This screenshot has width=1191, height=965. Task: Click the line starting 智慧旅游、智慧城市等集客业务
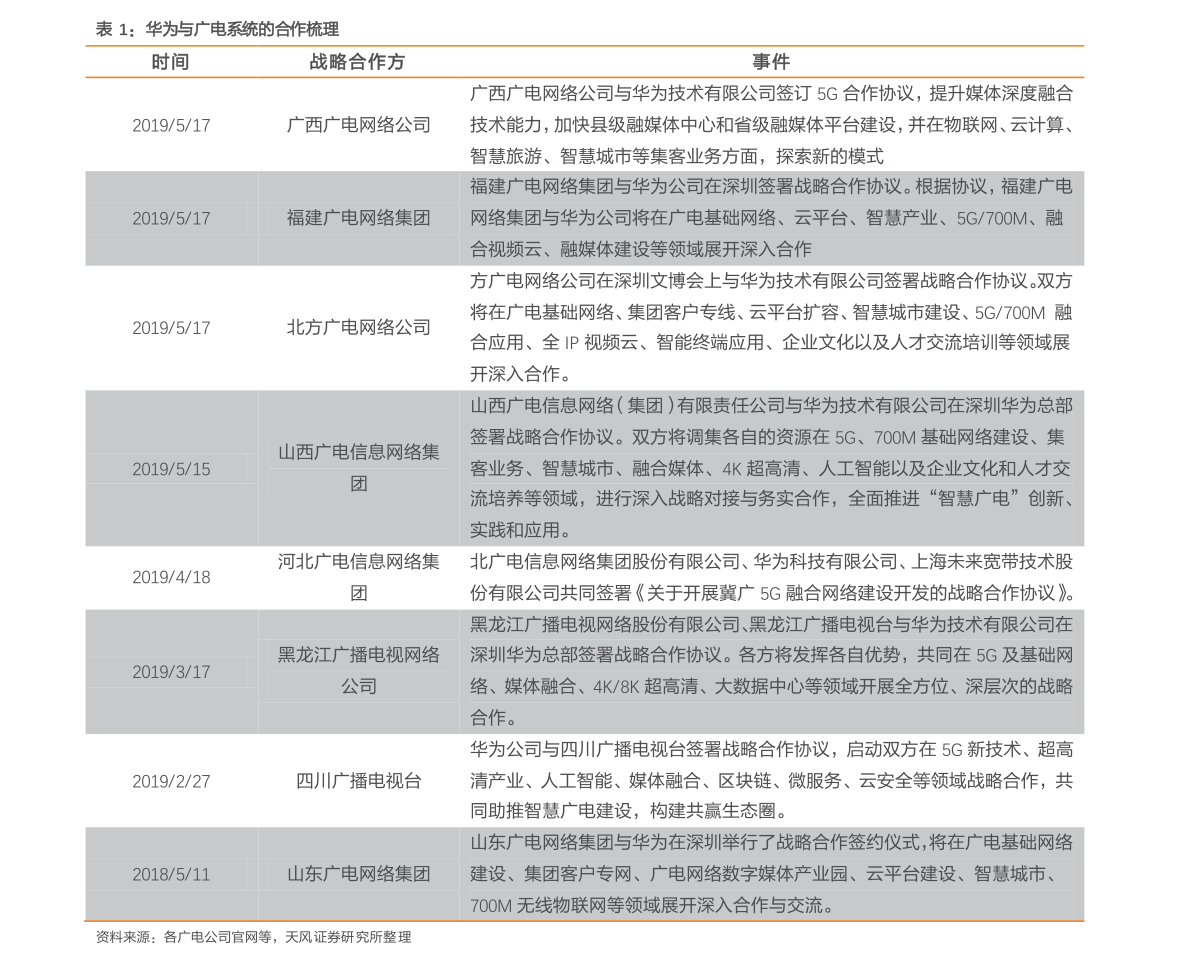(677, 157)
